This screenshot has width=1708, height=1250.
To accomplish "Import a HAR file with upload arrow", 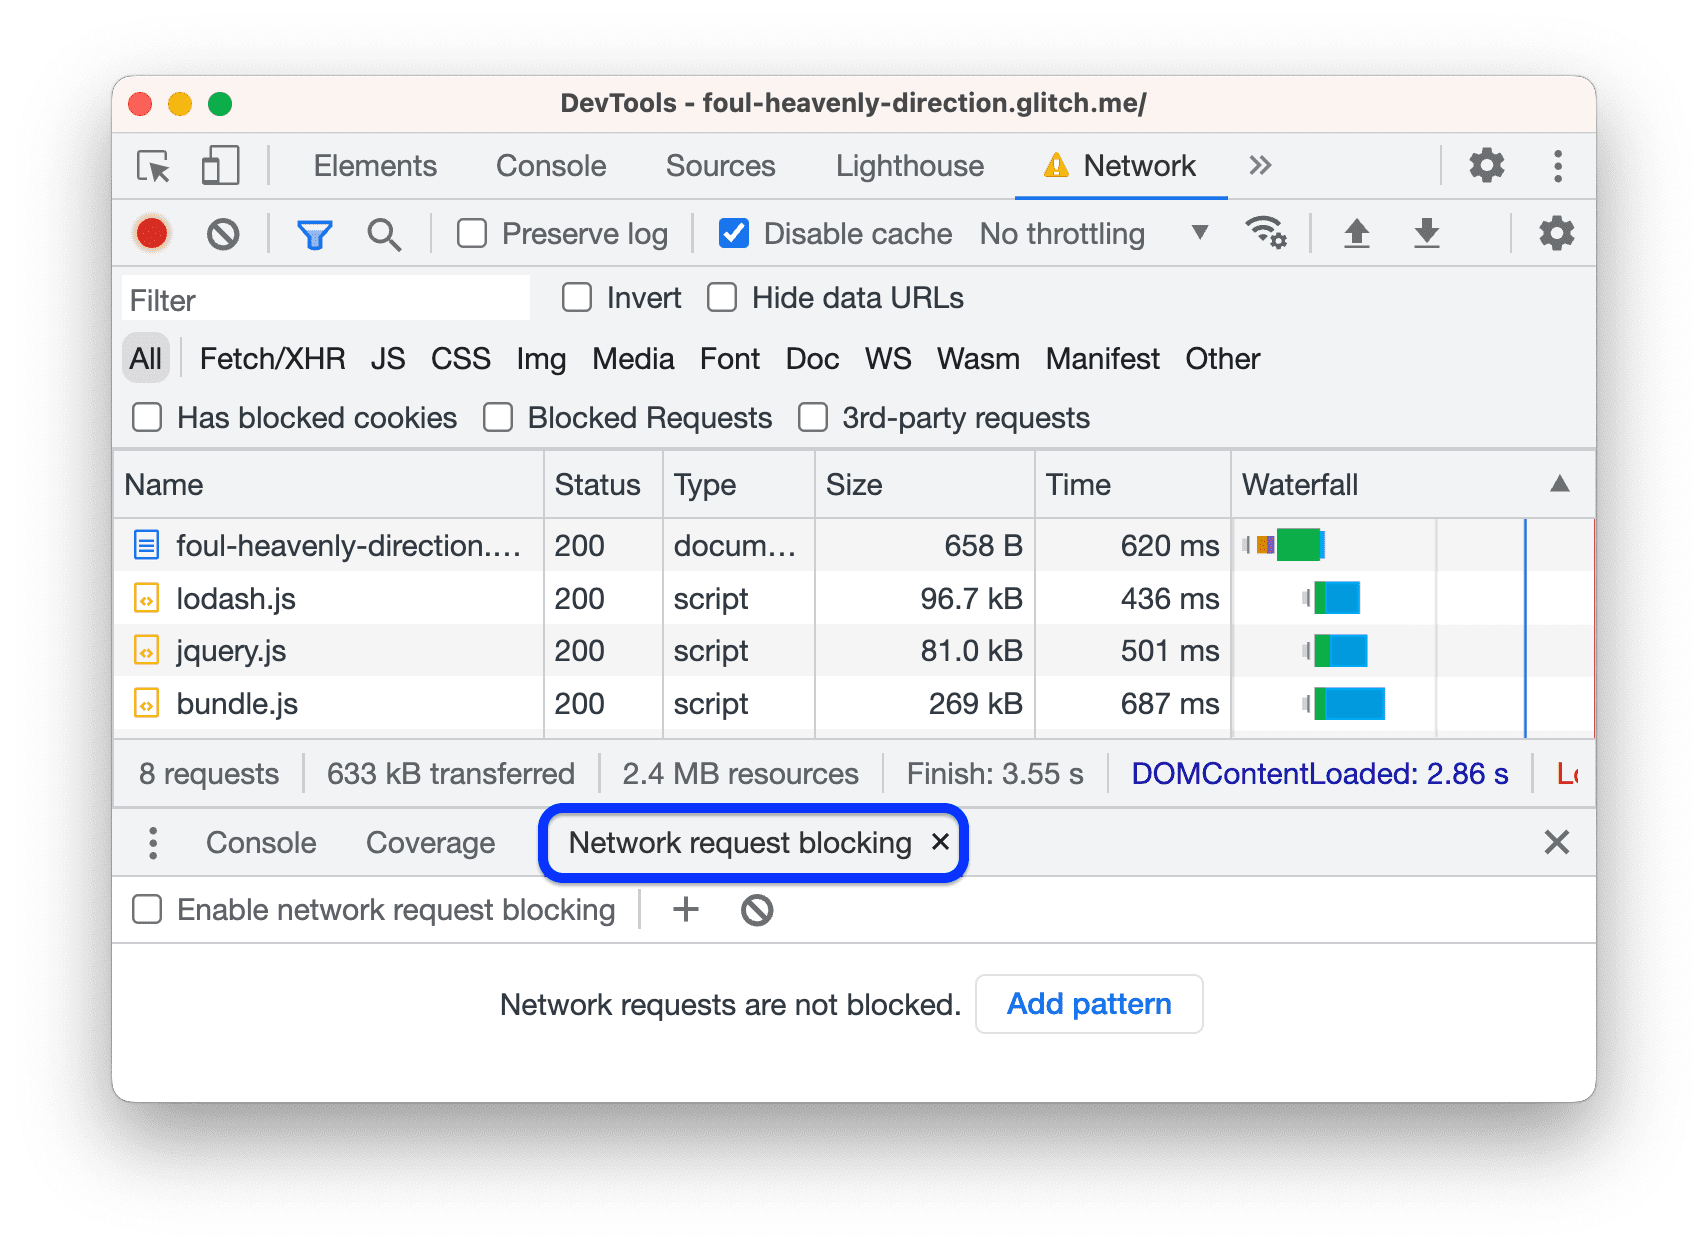I will tap(1356, 233).
